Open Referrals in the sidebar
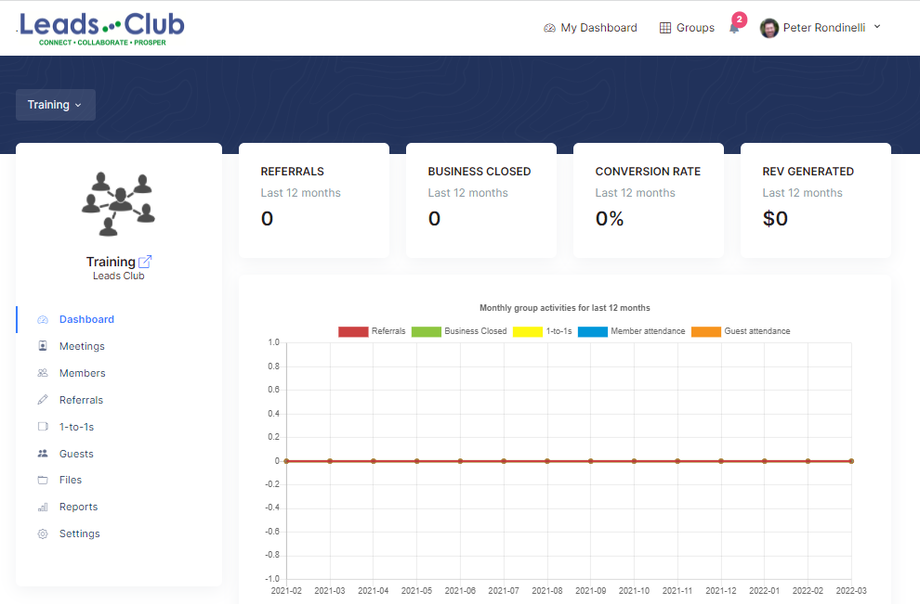 tap(81, 400)
